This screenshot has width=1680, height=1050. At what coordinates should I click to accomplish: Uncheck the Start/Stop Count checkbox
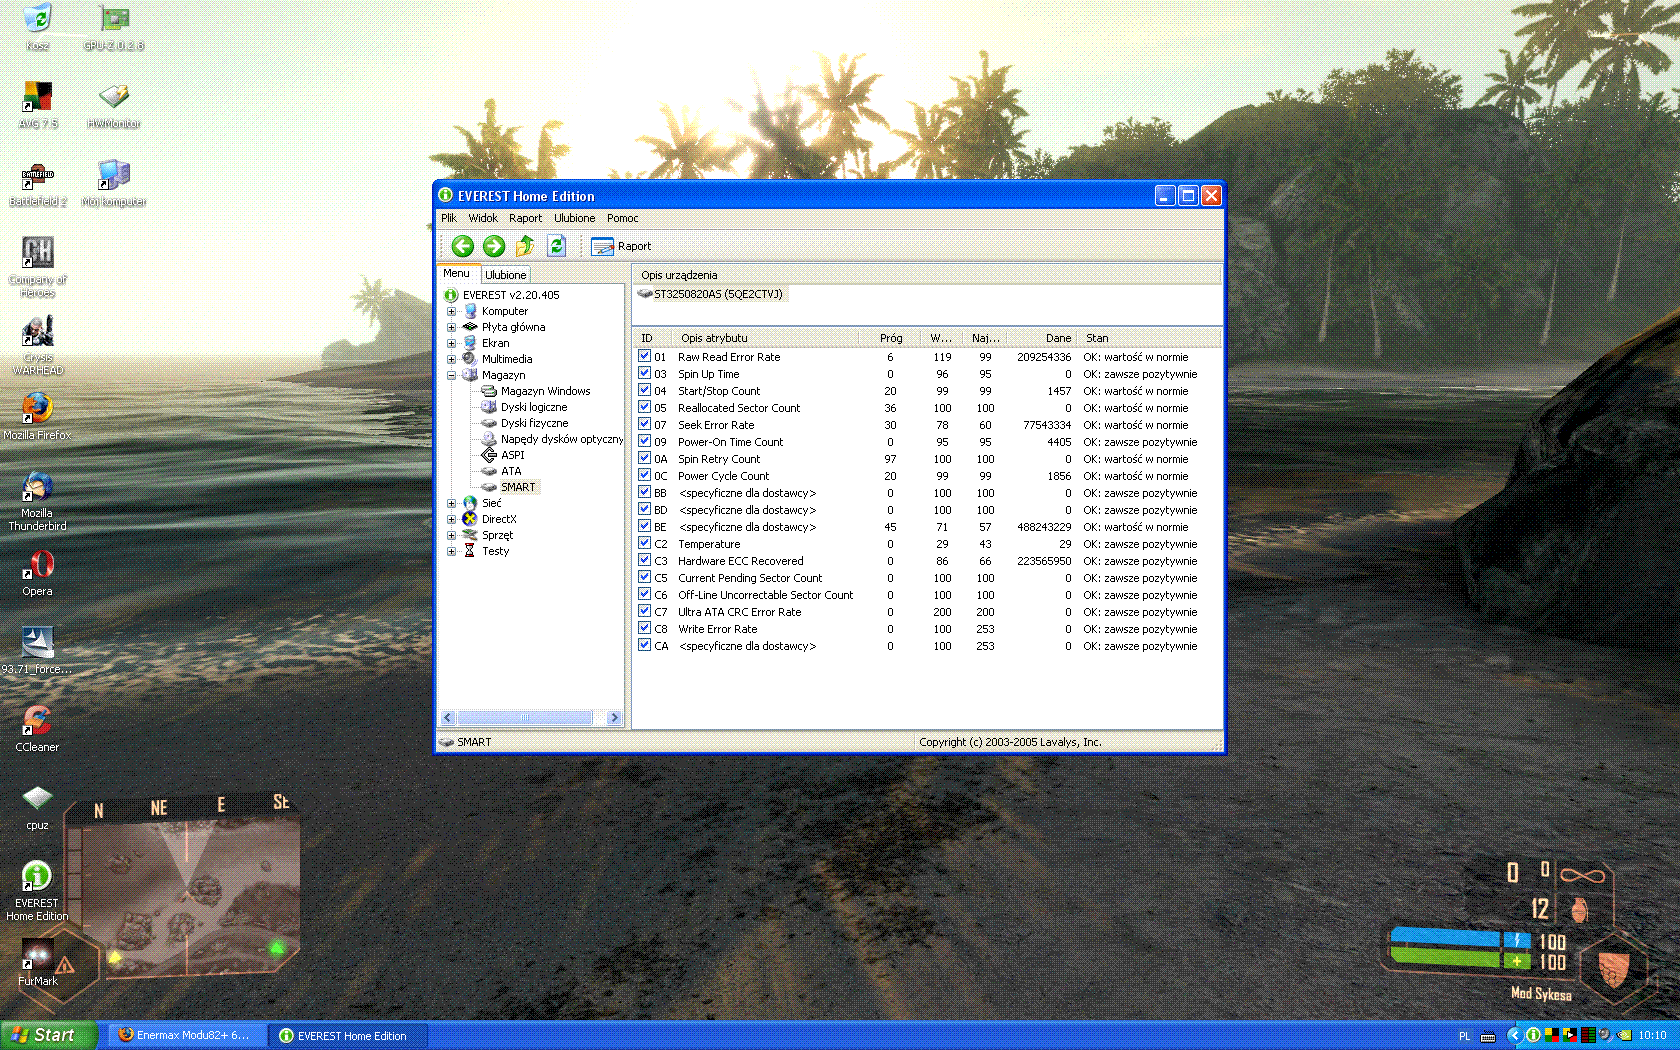tap(645, 390)
